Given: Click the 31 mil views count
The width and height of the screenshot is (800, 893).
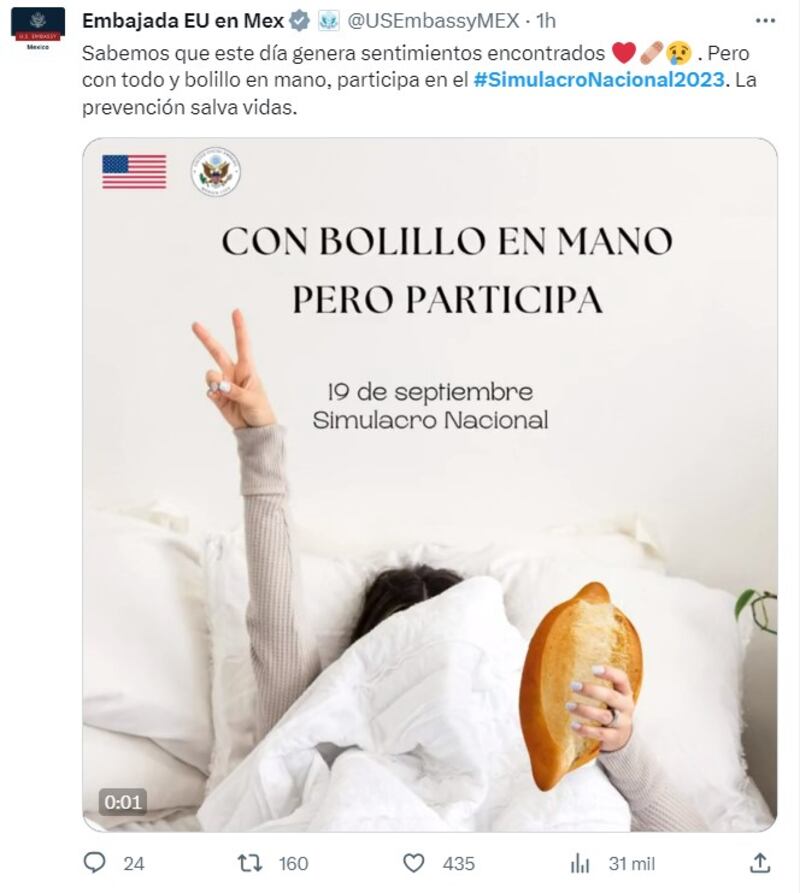Looking at the screenshot, I should click(631, 864).
